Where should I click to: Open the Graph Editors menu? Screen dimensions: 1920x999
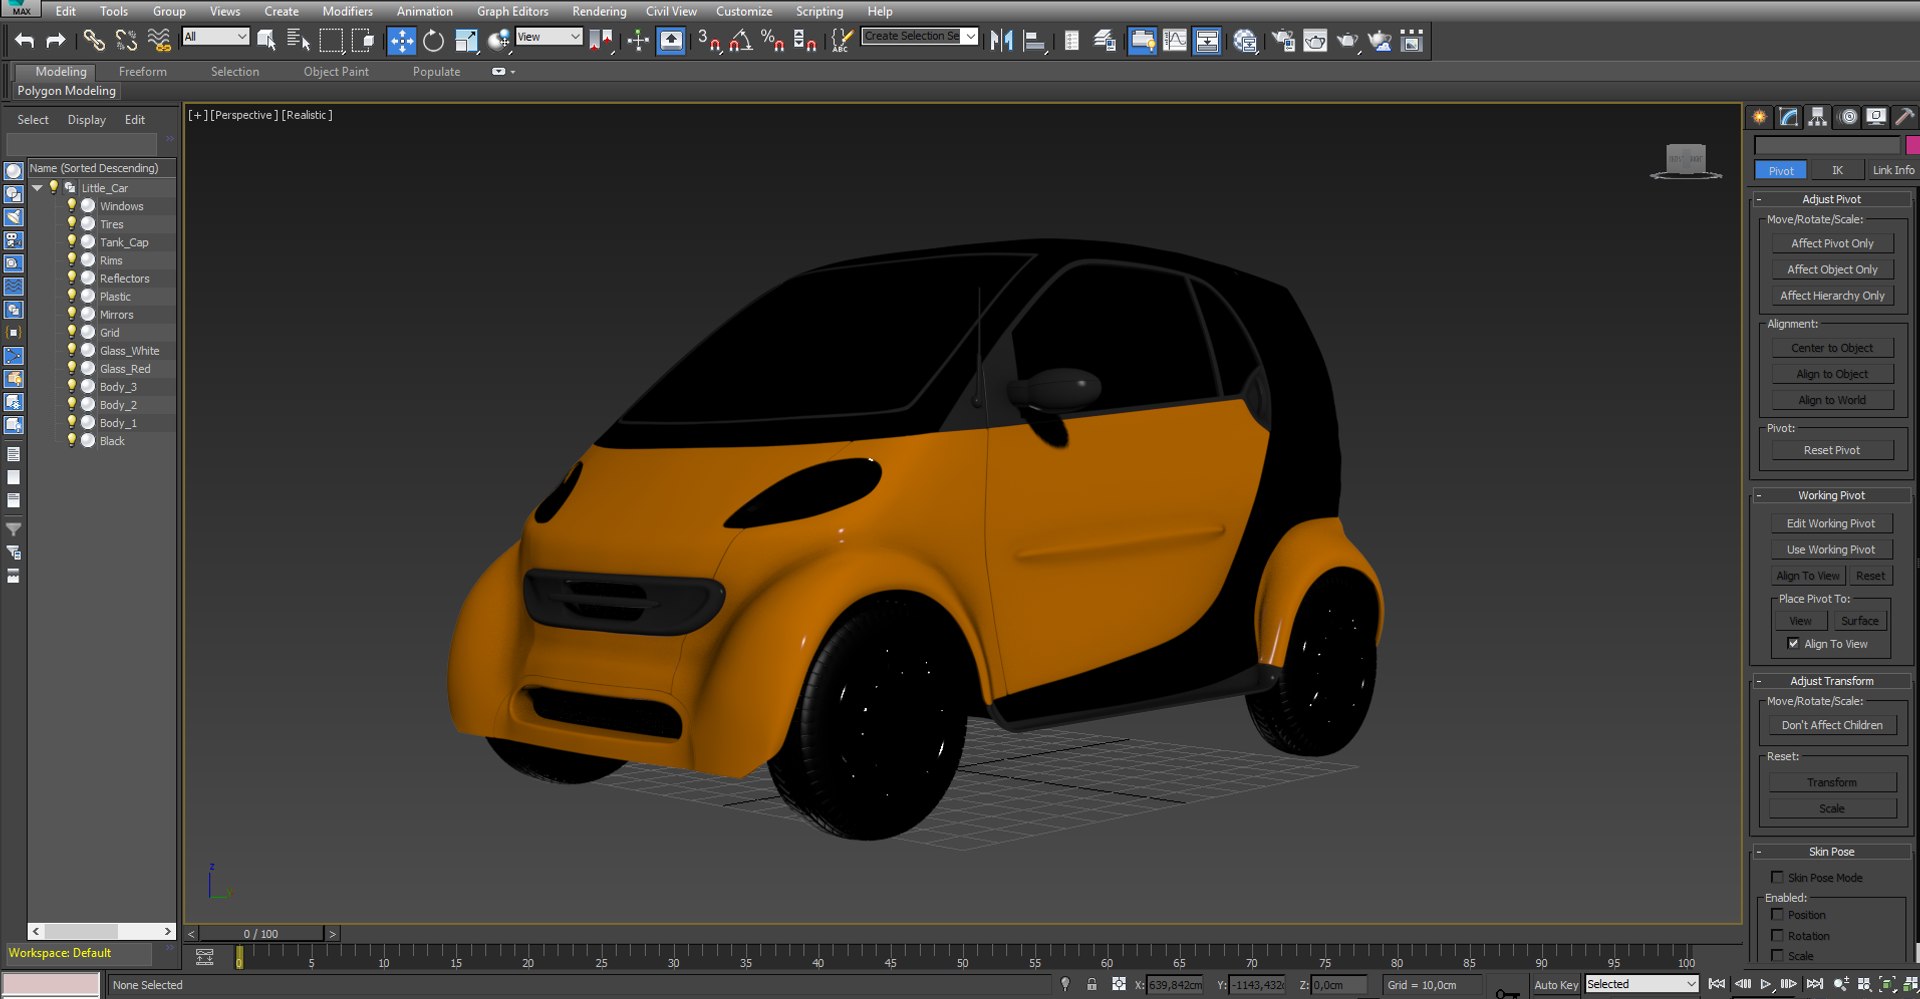512,11
